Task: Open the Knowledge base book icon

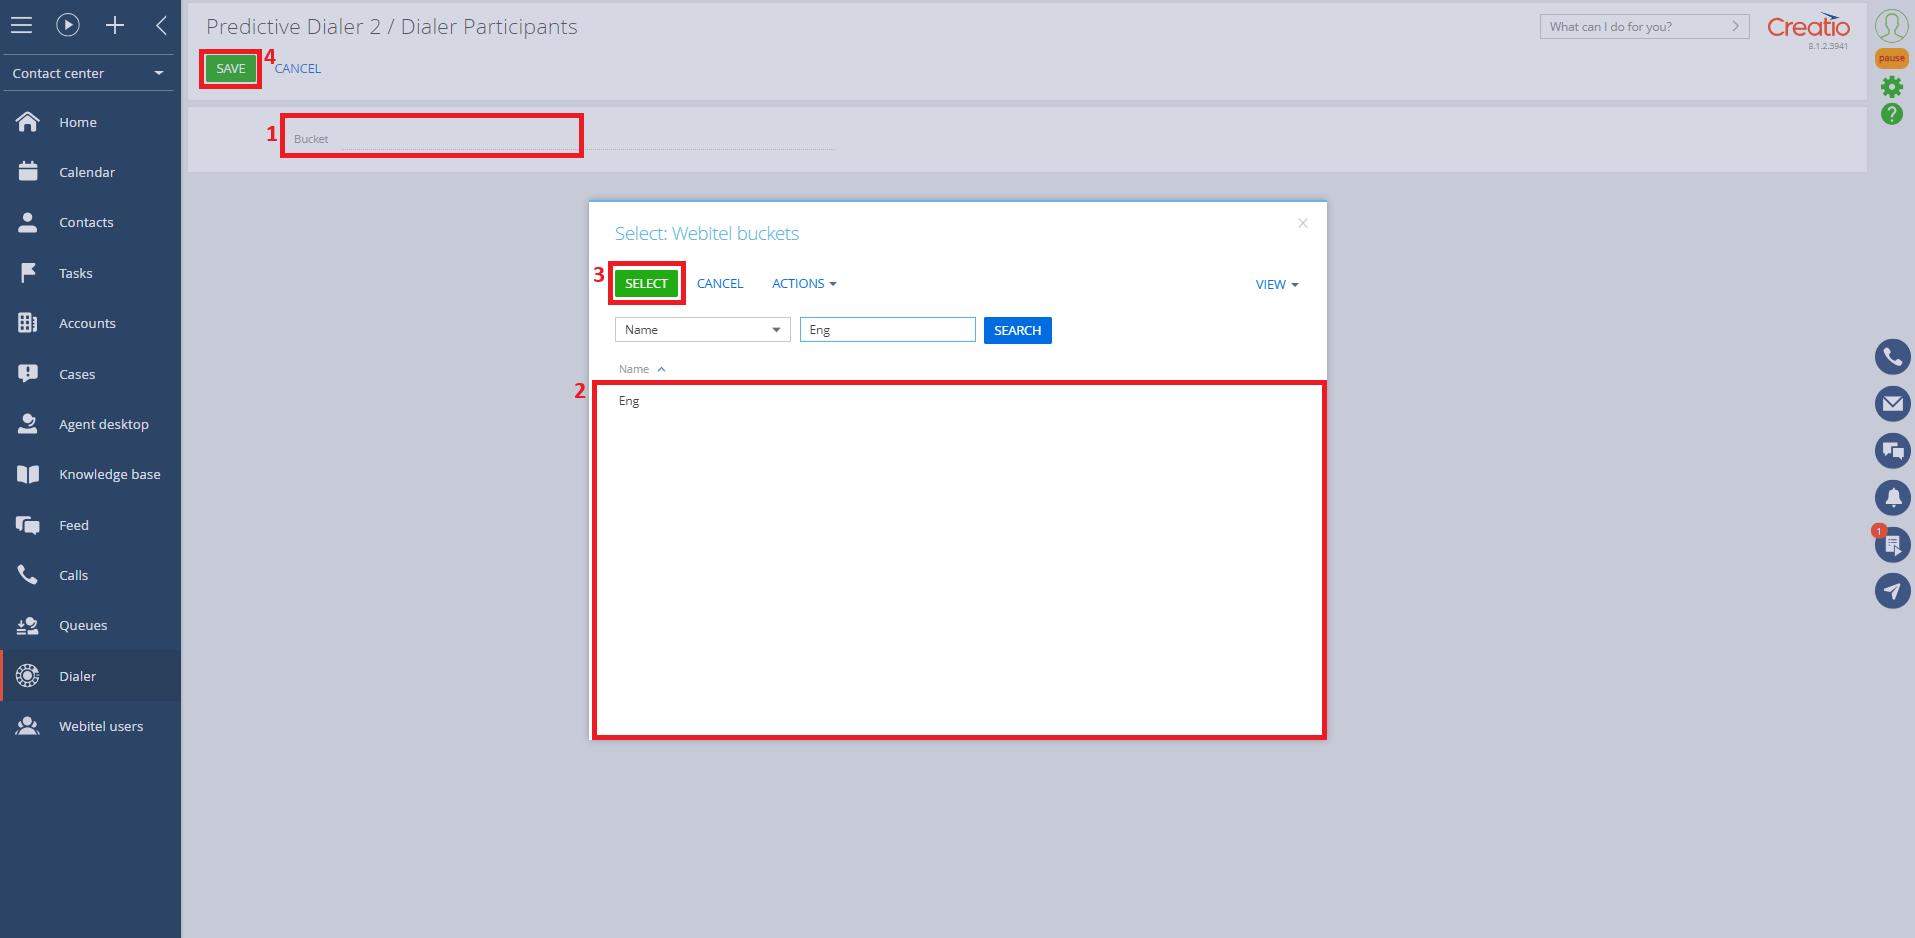Action: tap(28, 474)
